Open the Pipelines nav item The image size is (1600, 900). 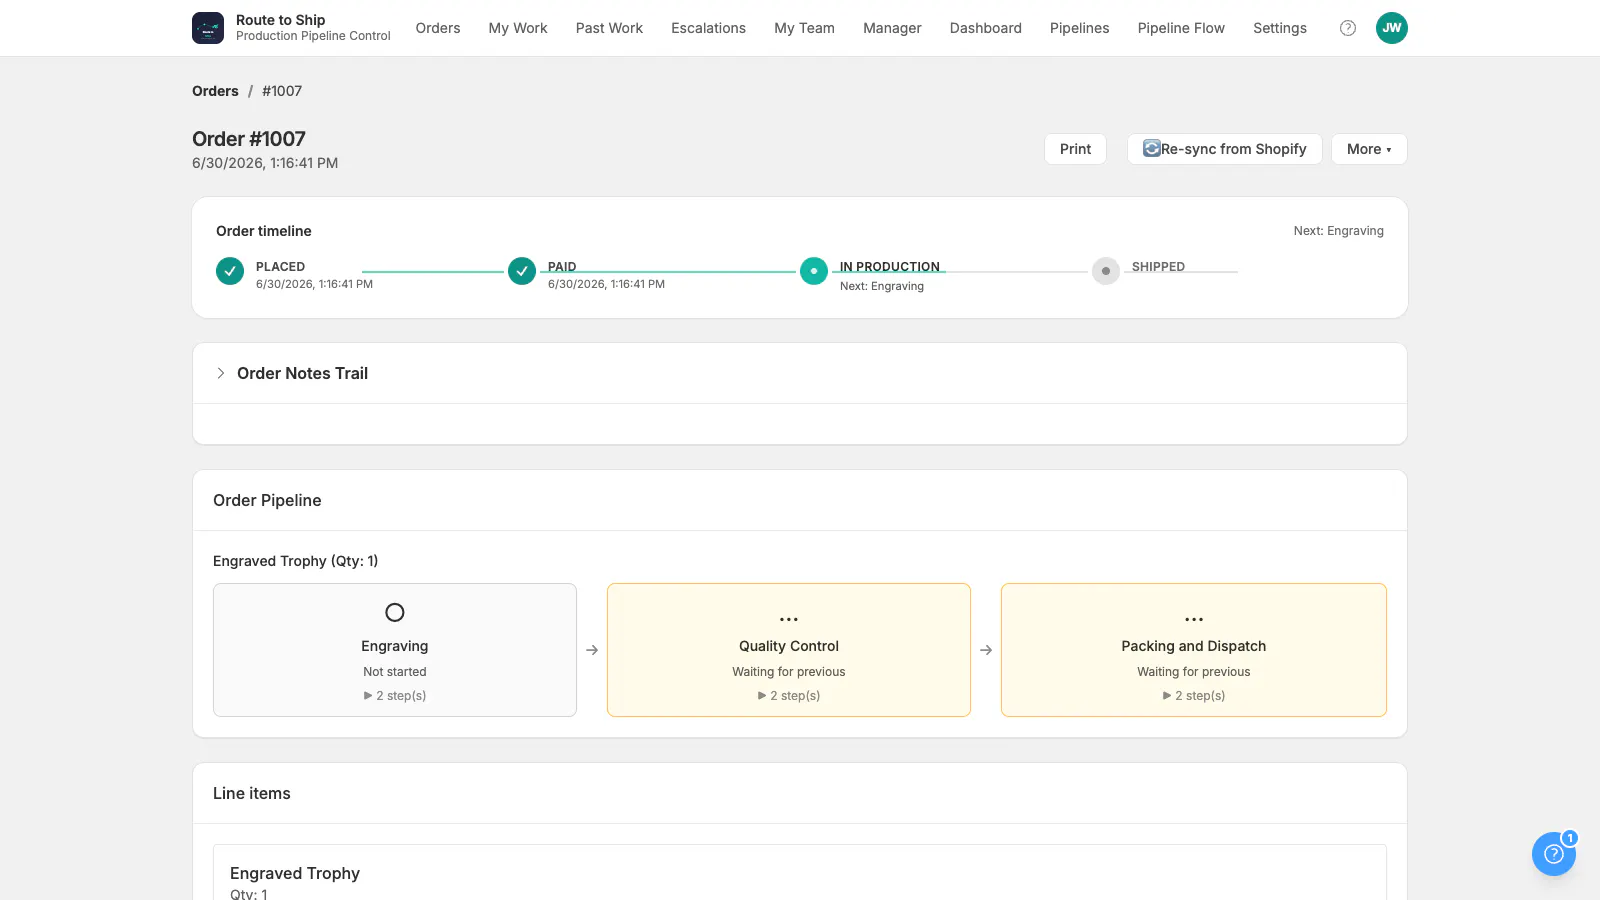[1079, 28]
